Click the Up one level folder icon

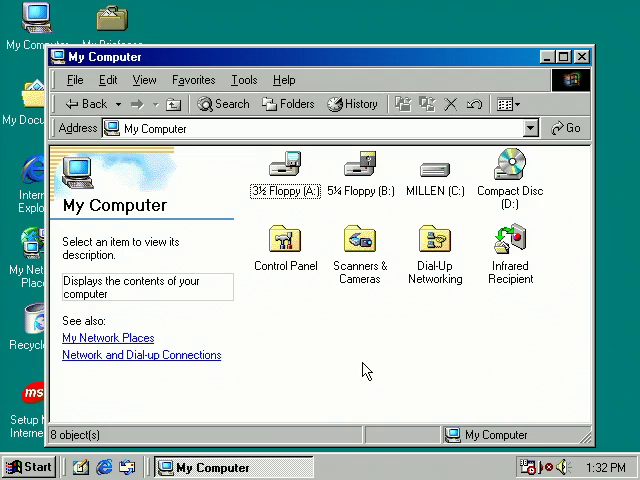pos(173,104)
